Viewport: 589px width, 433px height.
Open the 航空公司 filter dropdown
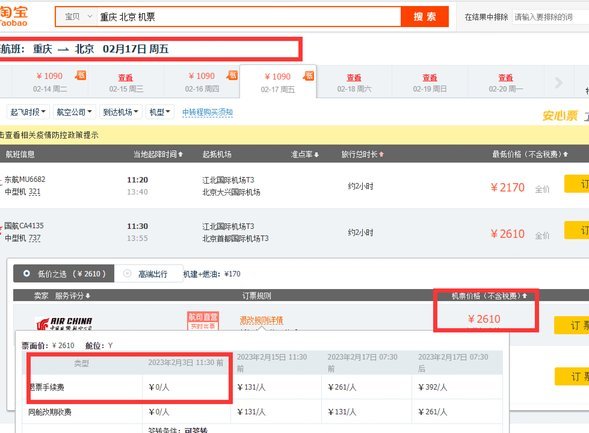click(x=74, y=112)
